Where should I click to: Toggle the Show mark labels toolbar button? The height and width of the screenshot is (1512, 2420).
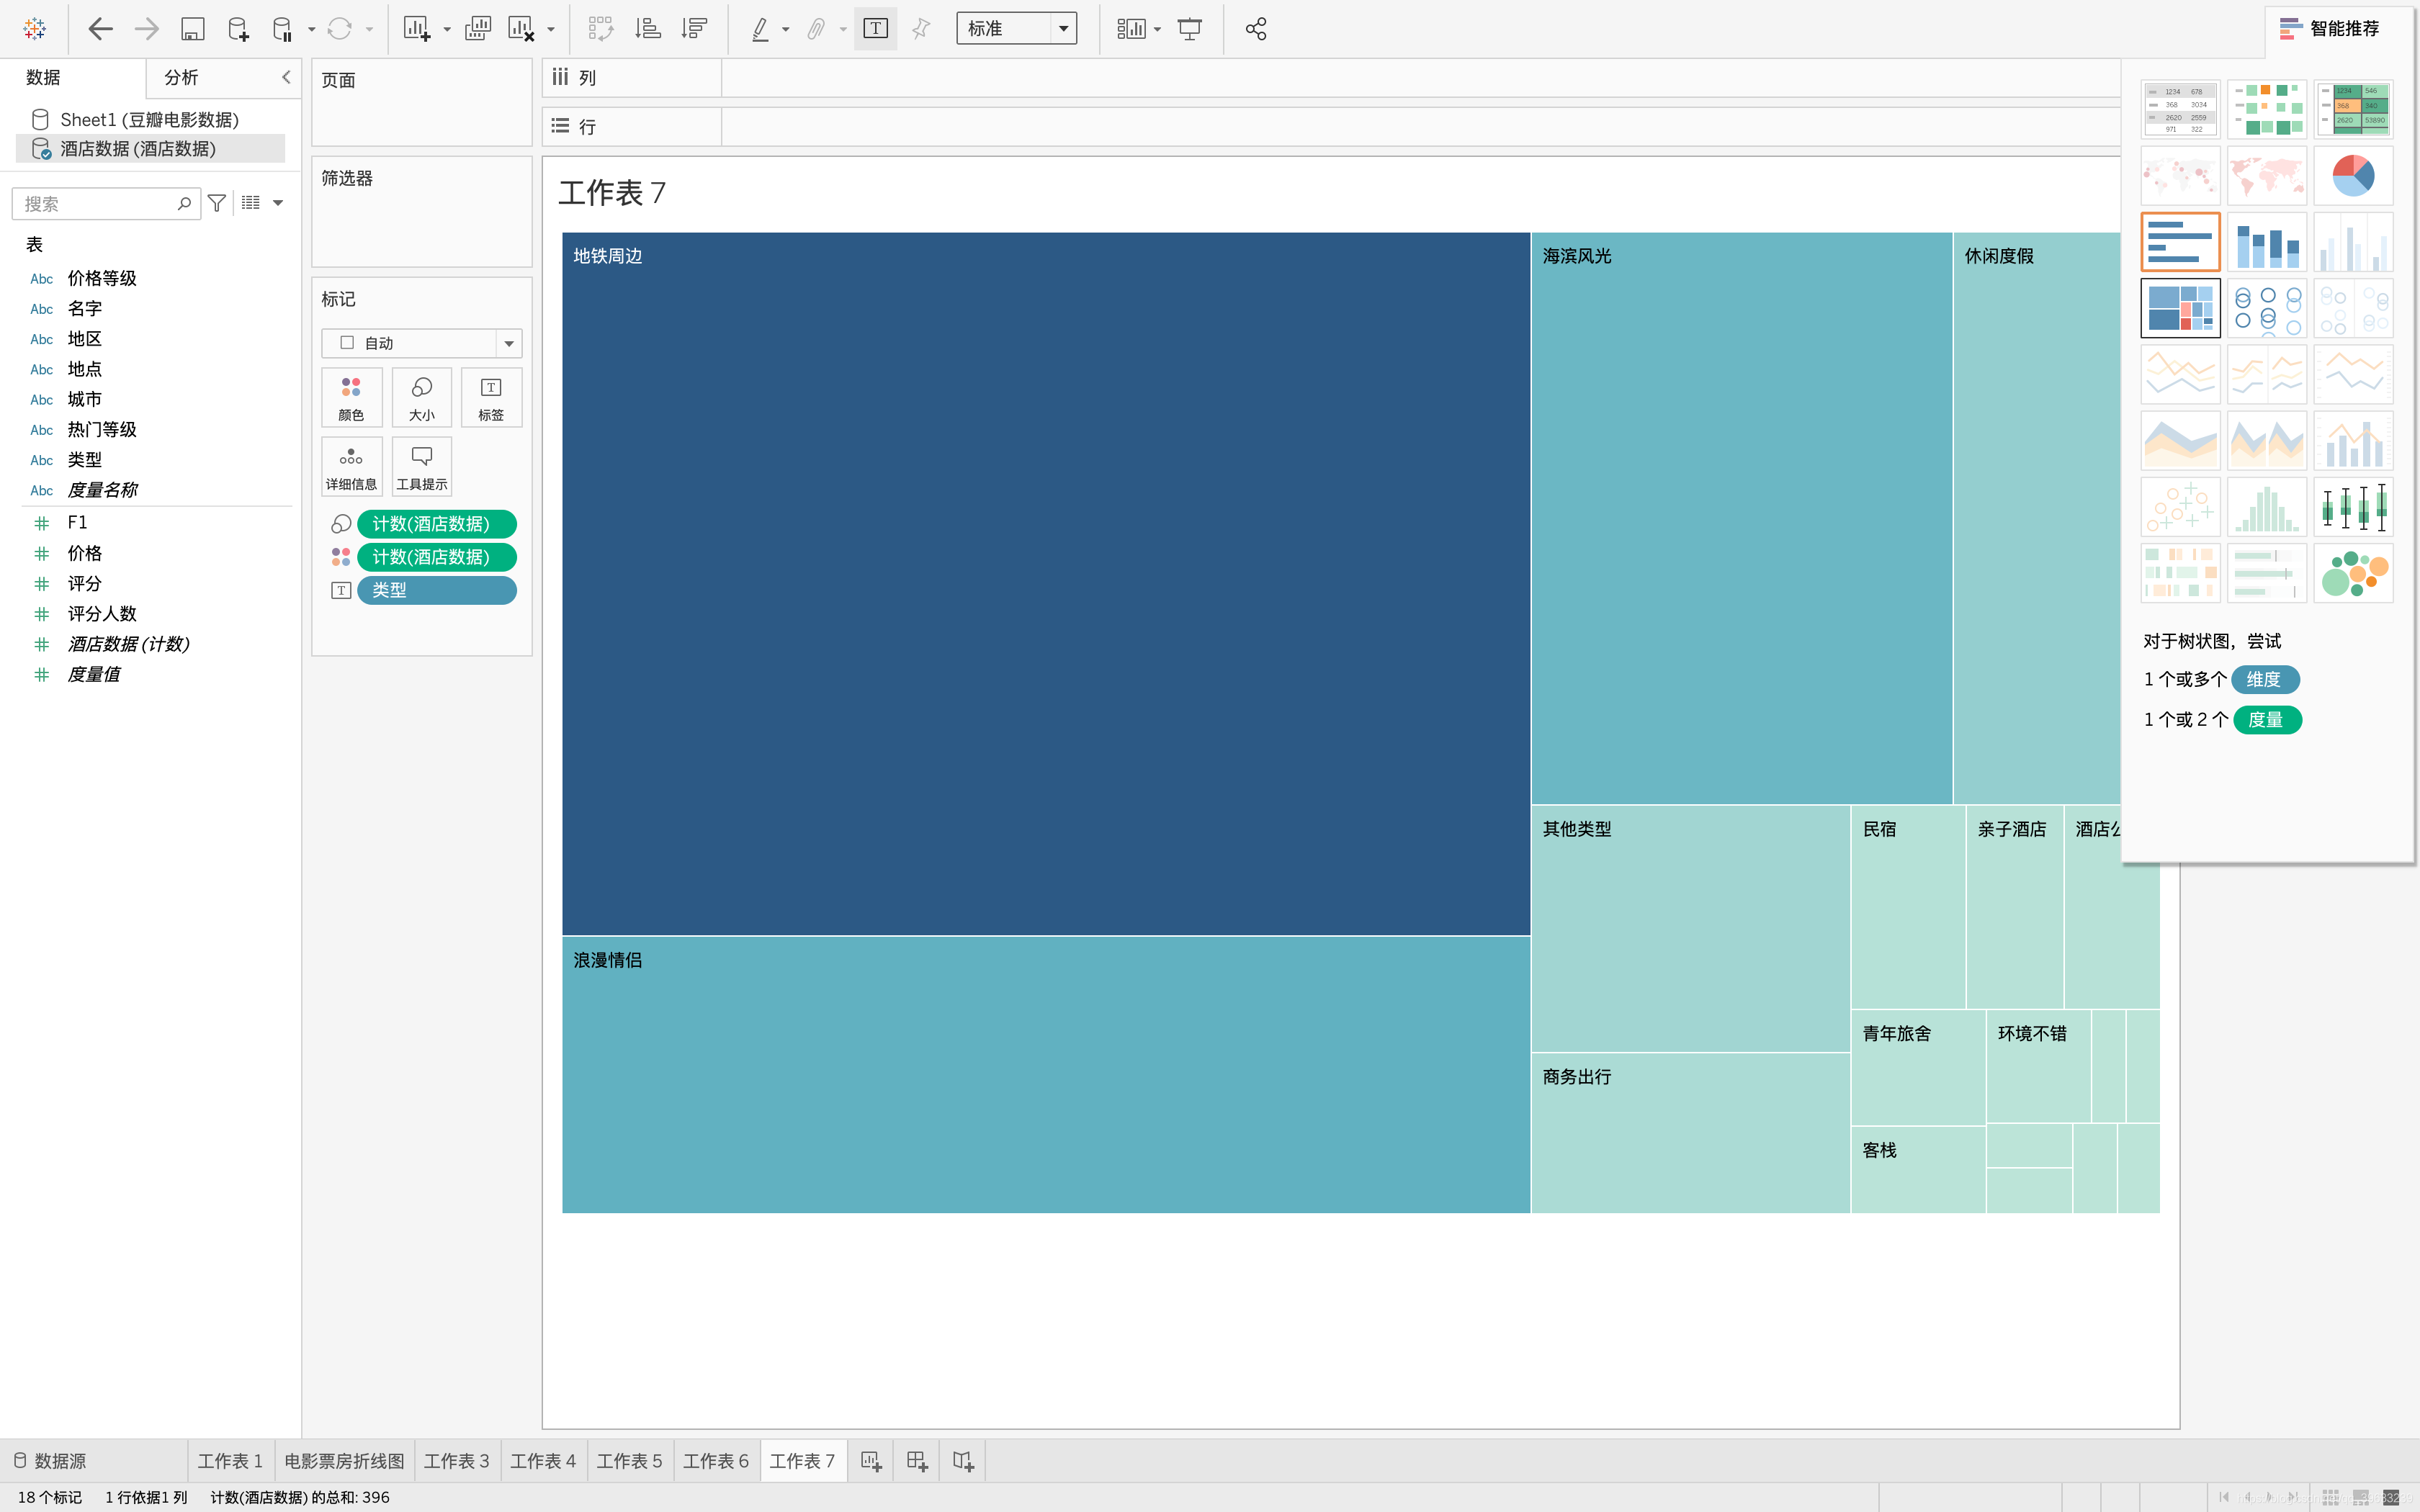click(x=875, y=29)
